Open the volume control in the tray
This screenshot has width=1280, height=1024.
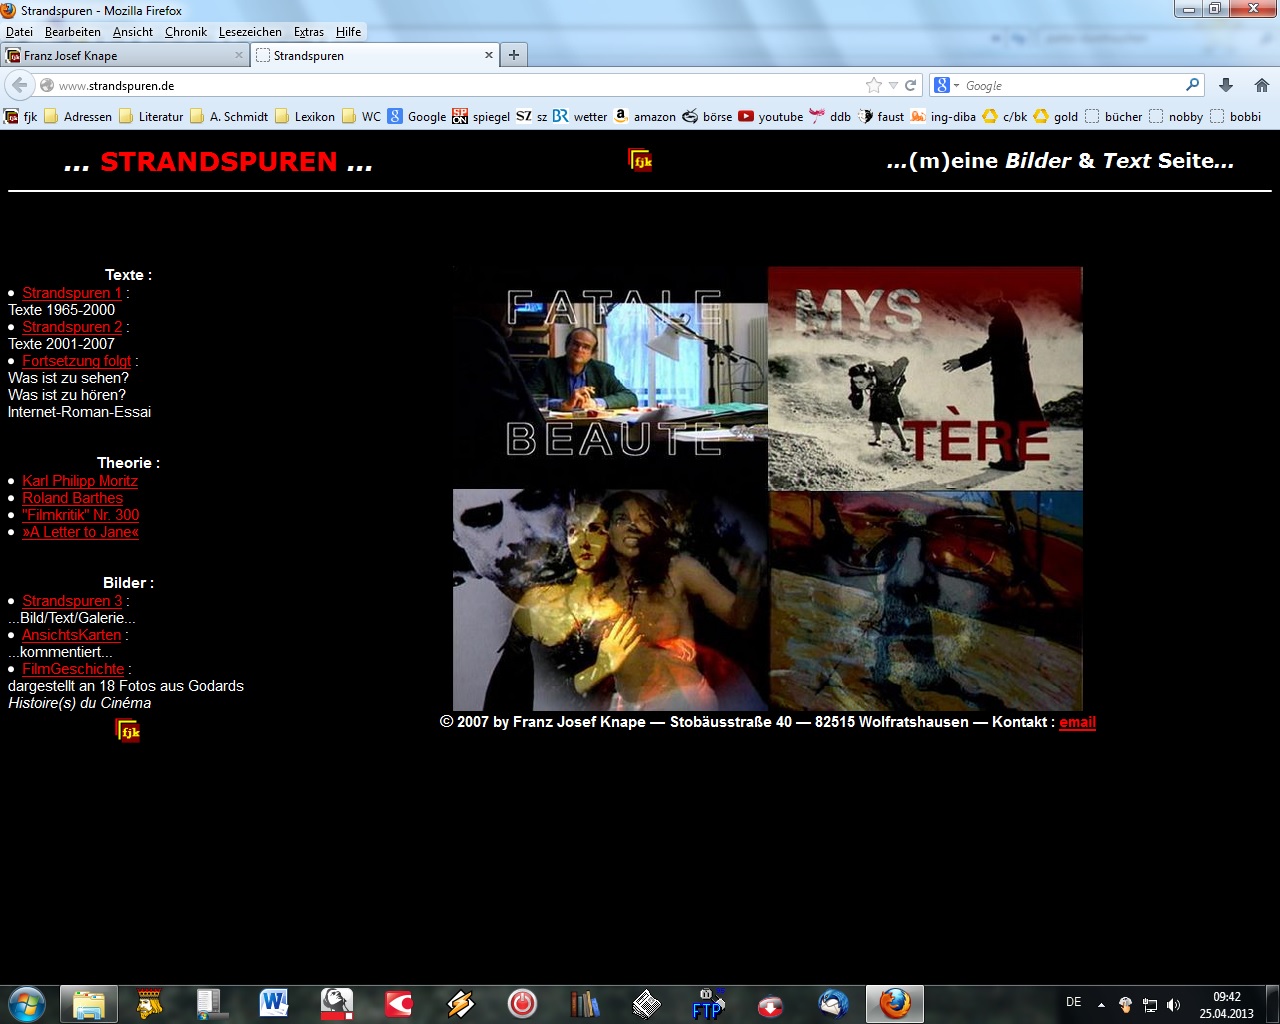[x=1174, y=1005]
